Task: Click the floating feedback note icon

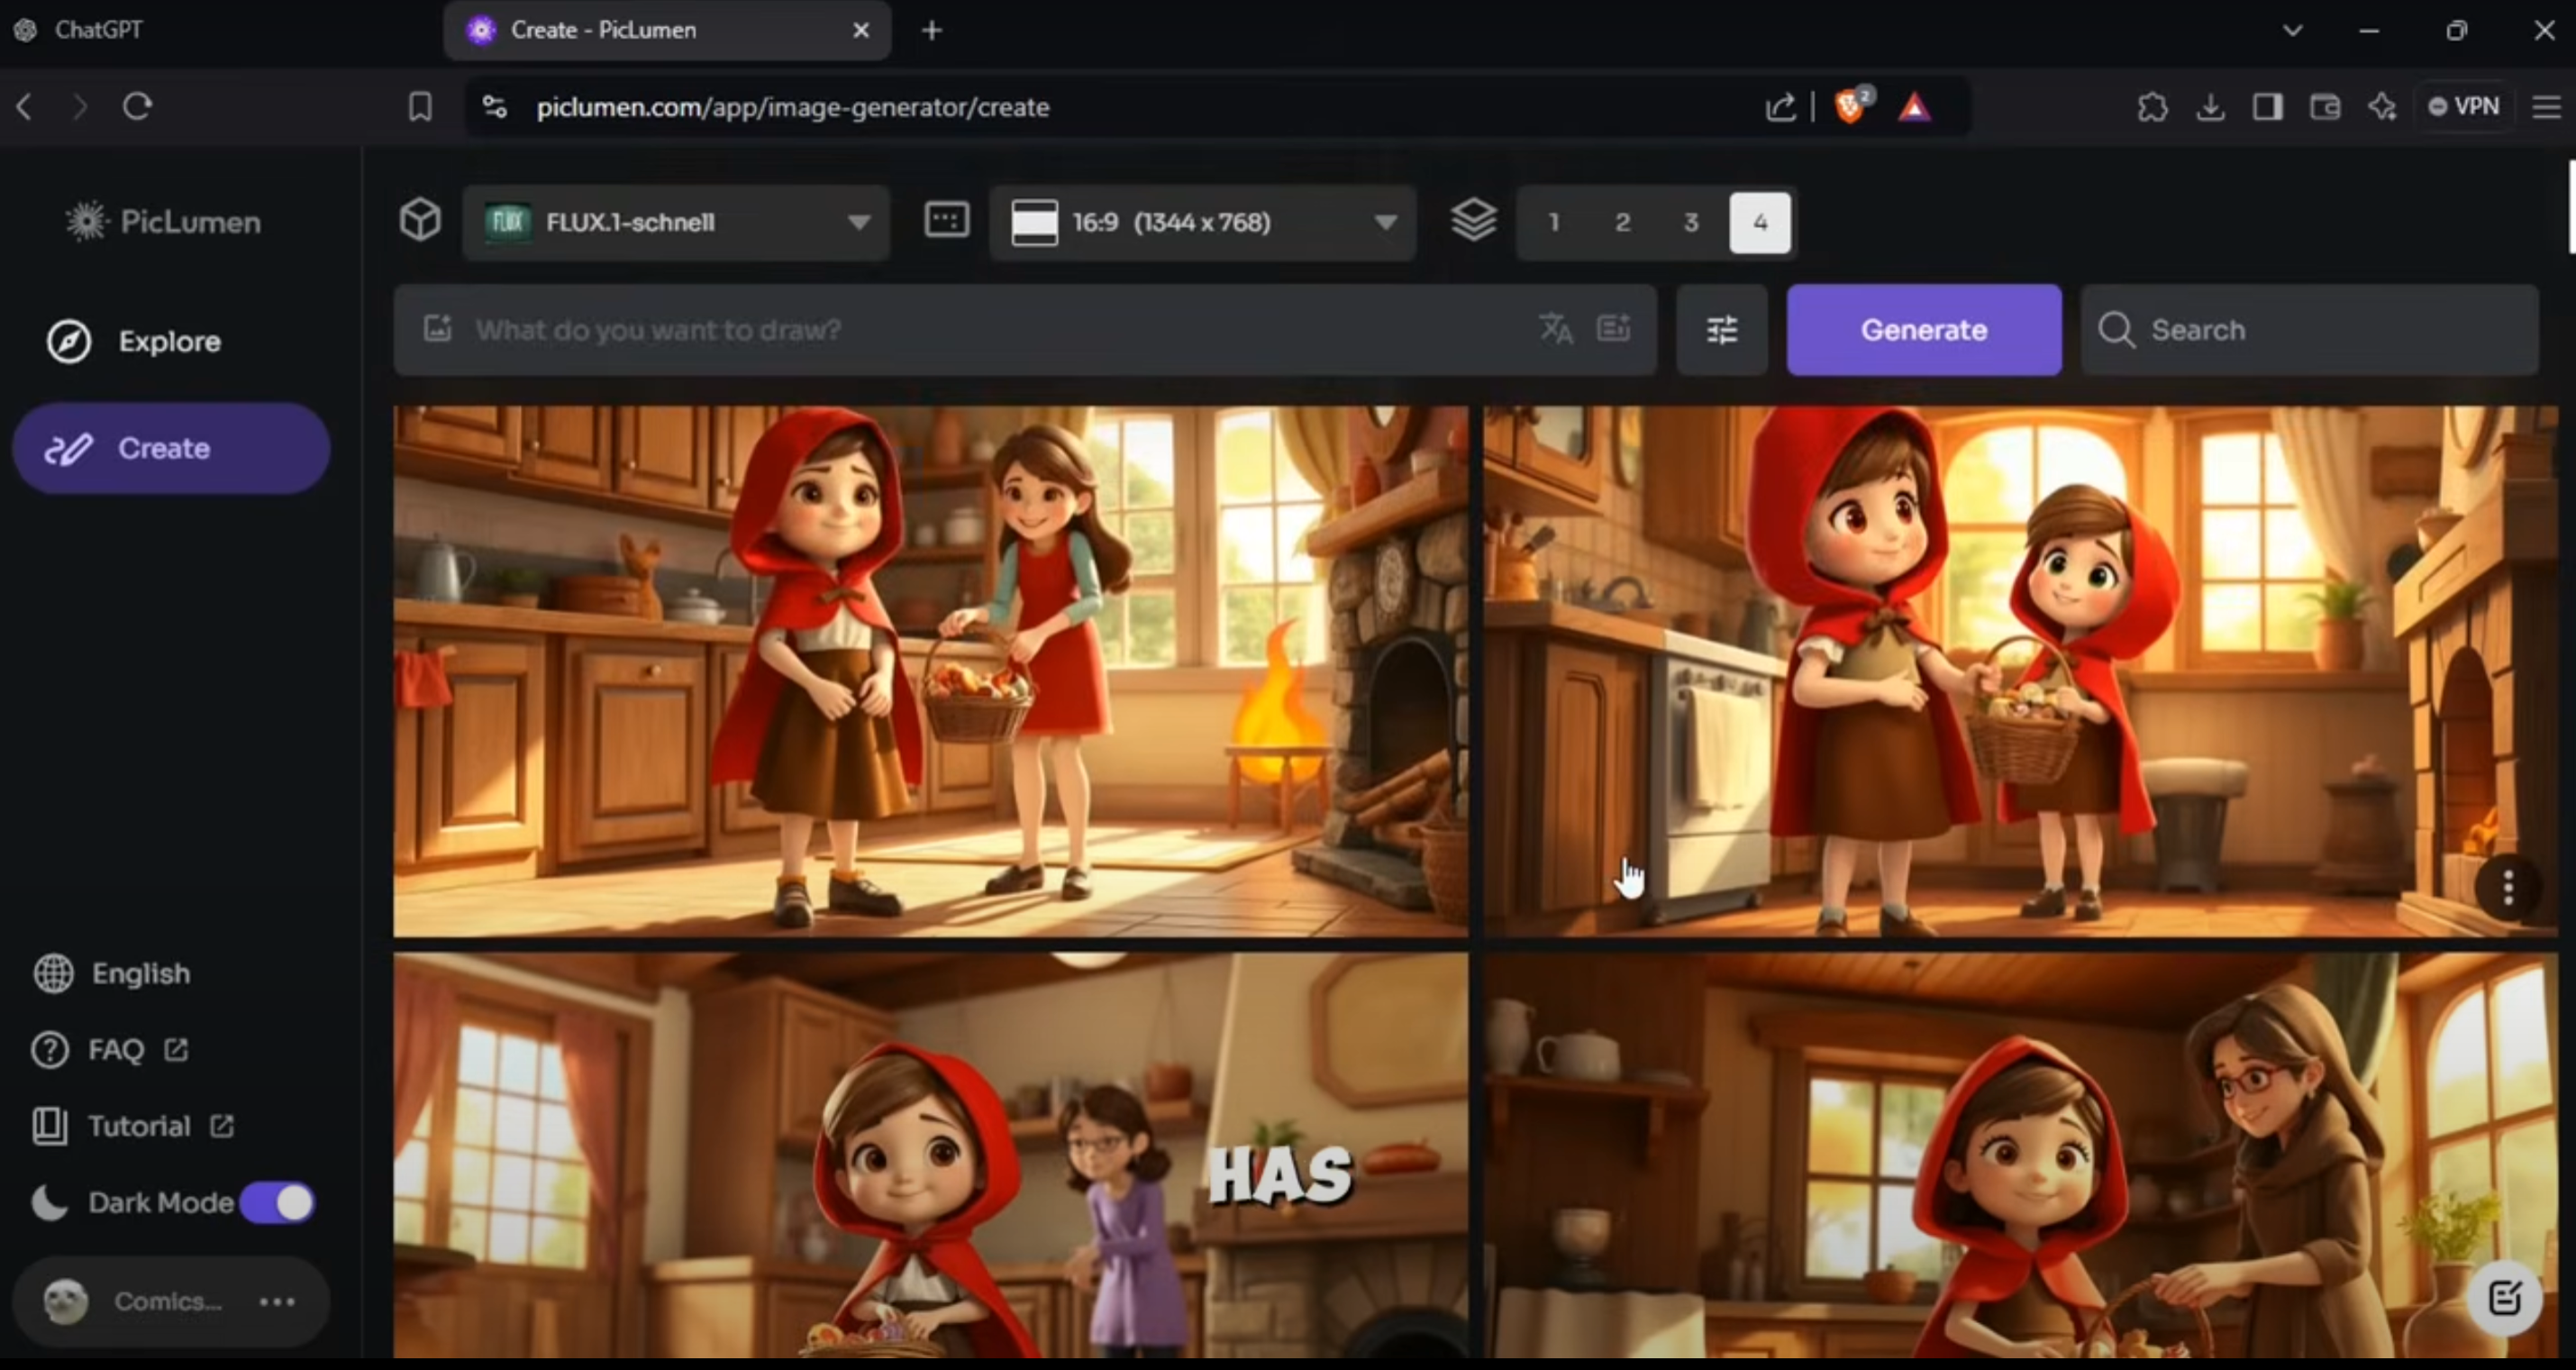Action: click(2504, 1299)
